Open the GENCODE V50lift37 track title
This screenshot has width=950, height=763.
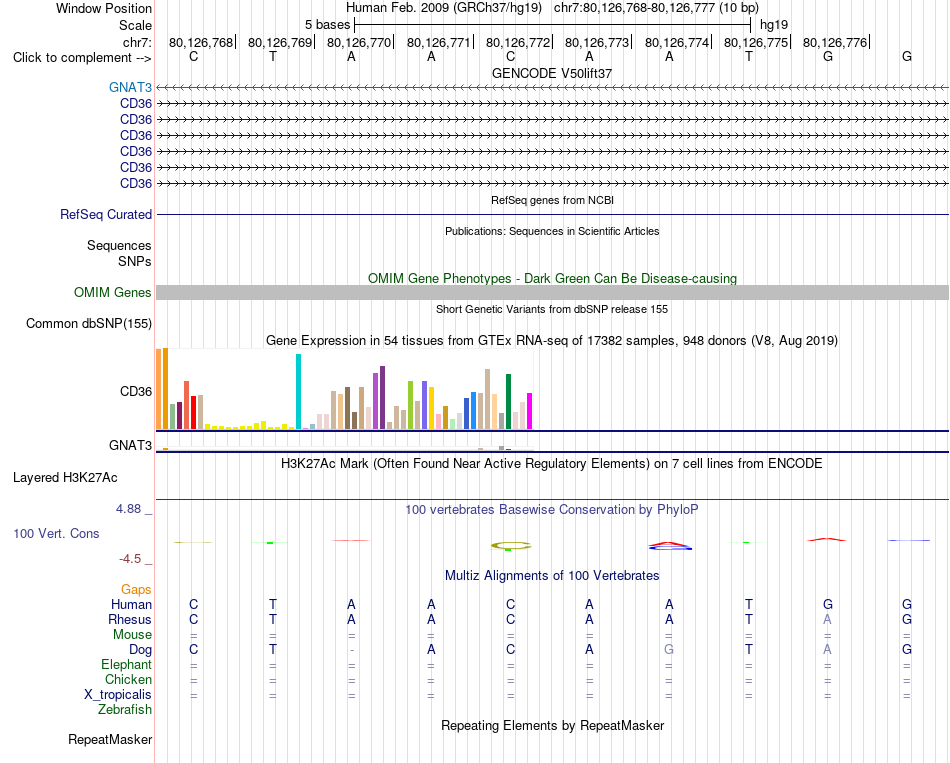552,73
